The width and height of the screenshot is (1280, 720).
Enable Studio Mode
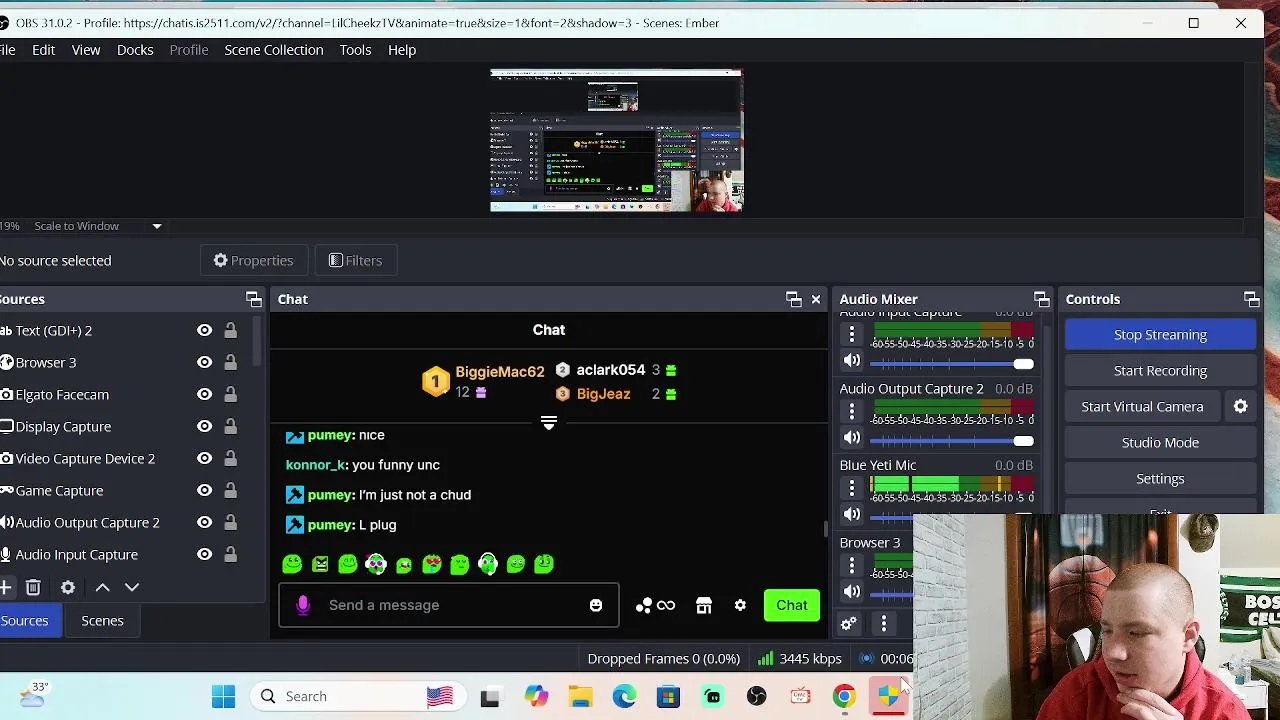pos(1160,443)
